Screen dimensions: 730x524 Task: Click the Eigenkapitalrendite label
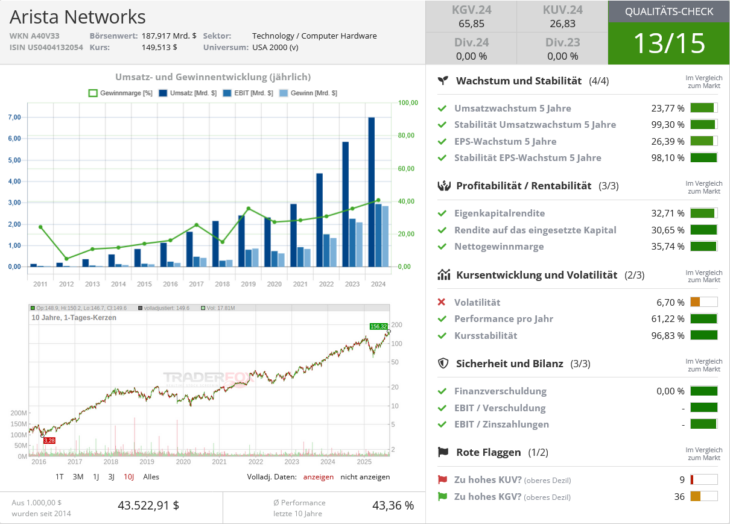click(x=500, y=213)
